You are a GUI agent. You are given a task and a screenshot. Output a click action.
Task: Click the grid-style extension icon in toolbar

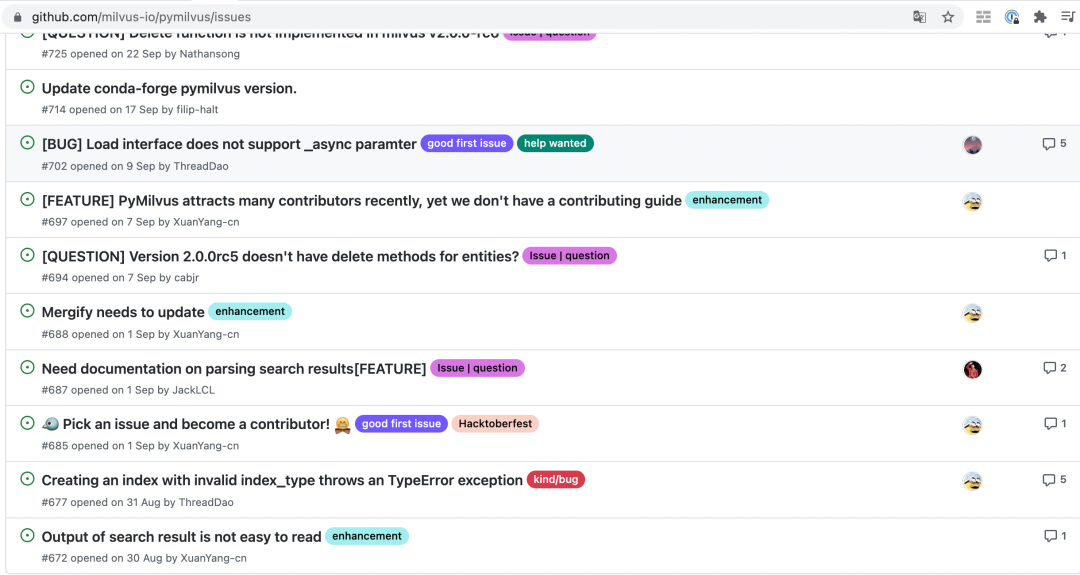click(x=983, y=17)
